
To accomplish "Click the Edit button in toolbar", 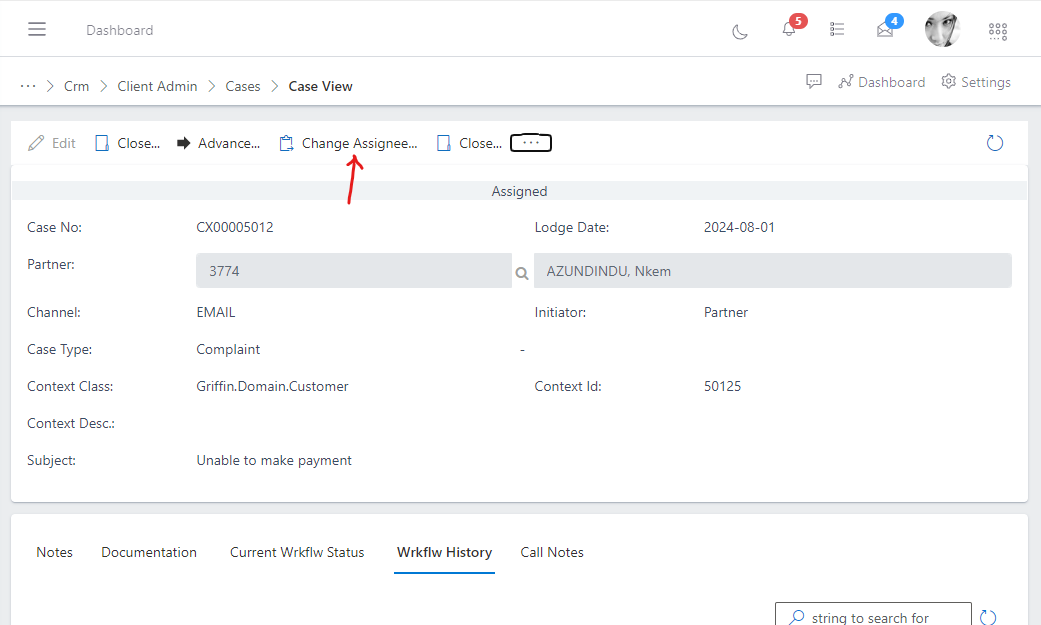I will (x=52, y=143).
